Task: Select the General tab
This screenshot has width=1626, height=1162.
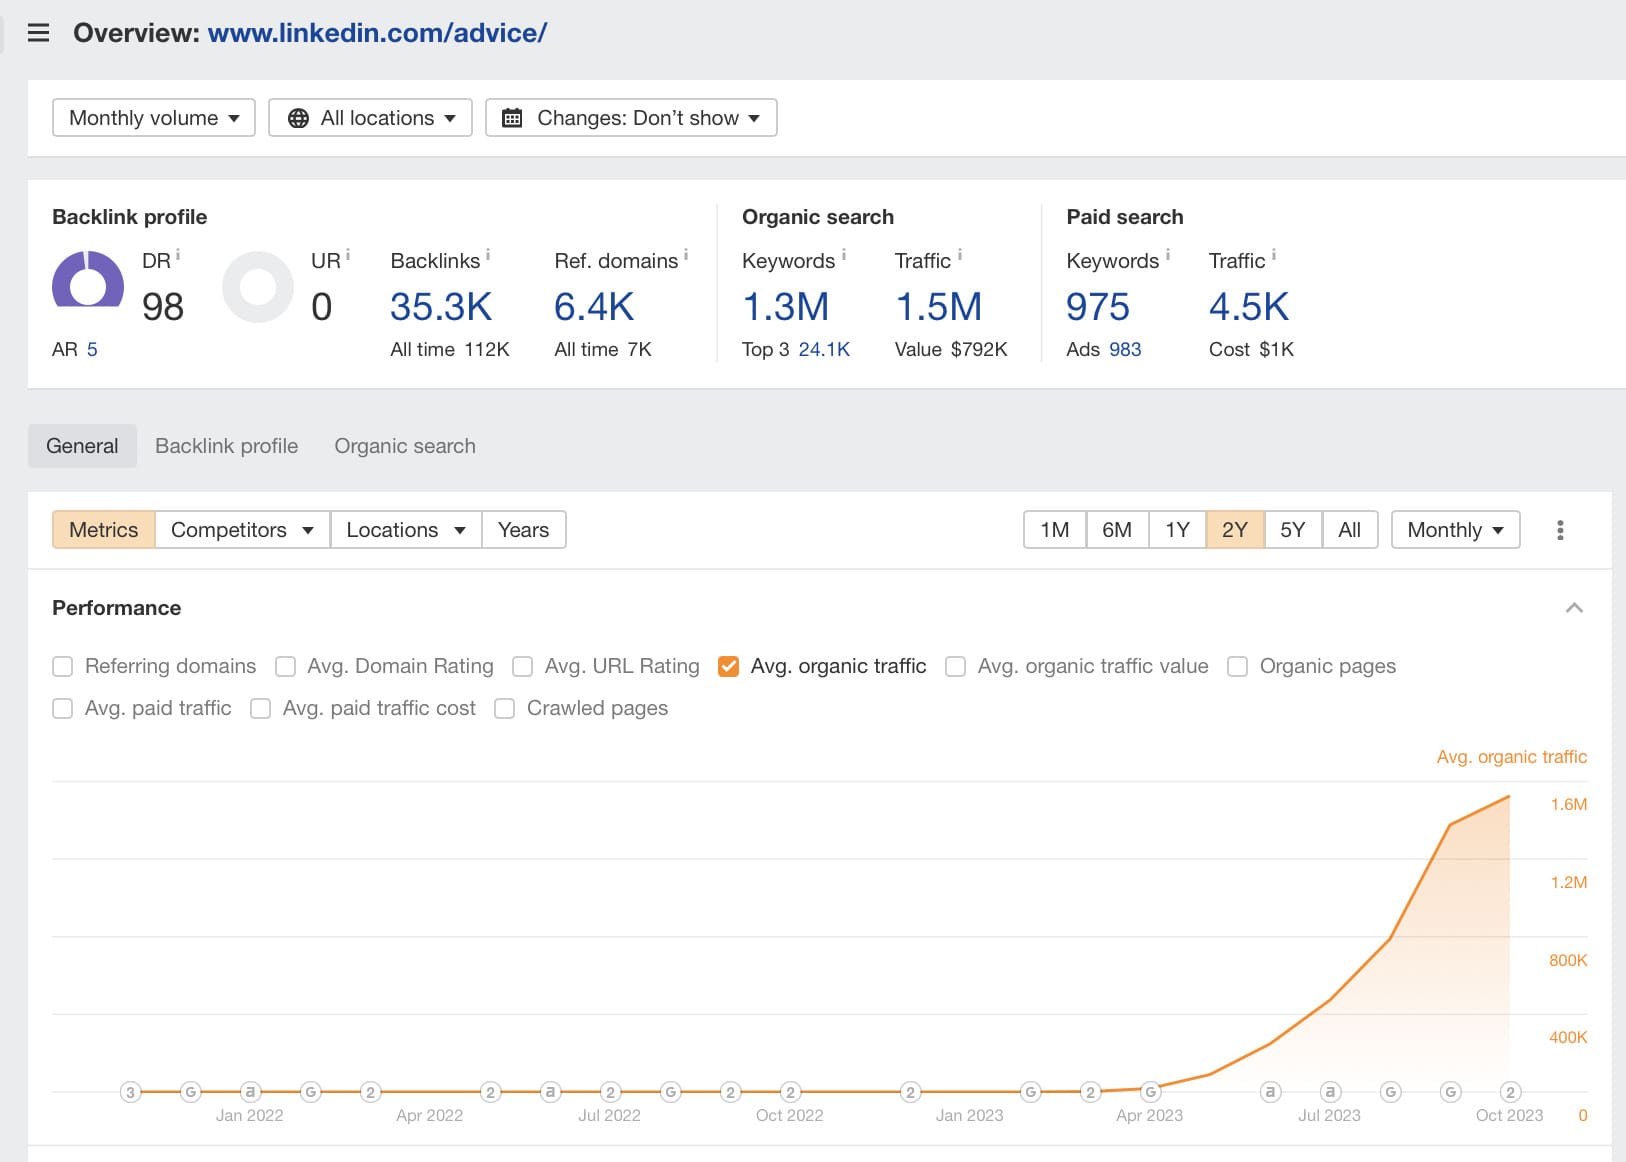Action: 82,446
